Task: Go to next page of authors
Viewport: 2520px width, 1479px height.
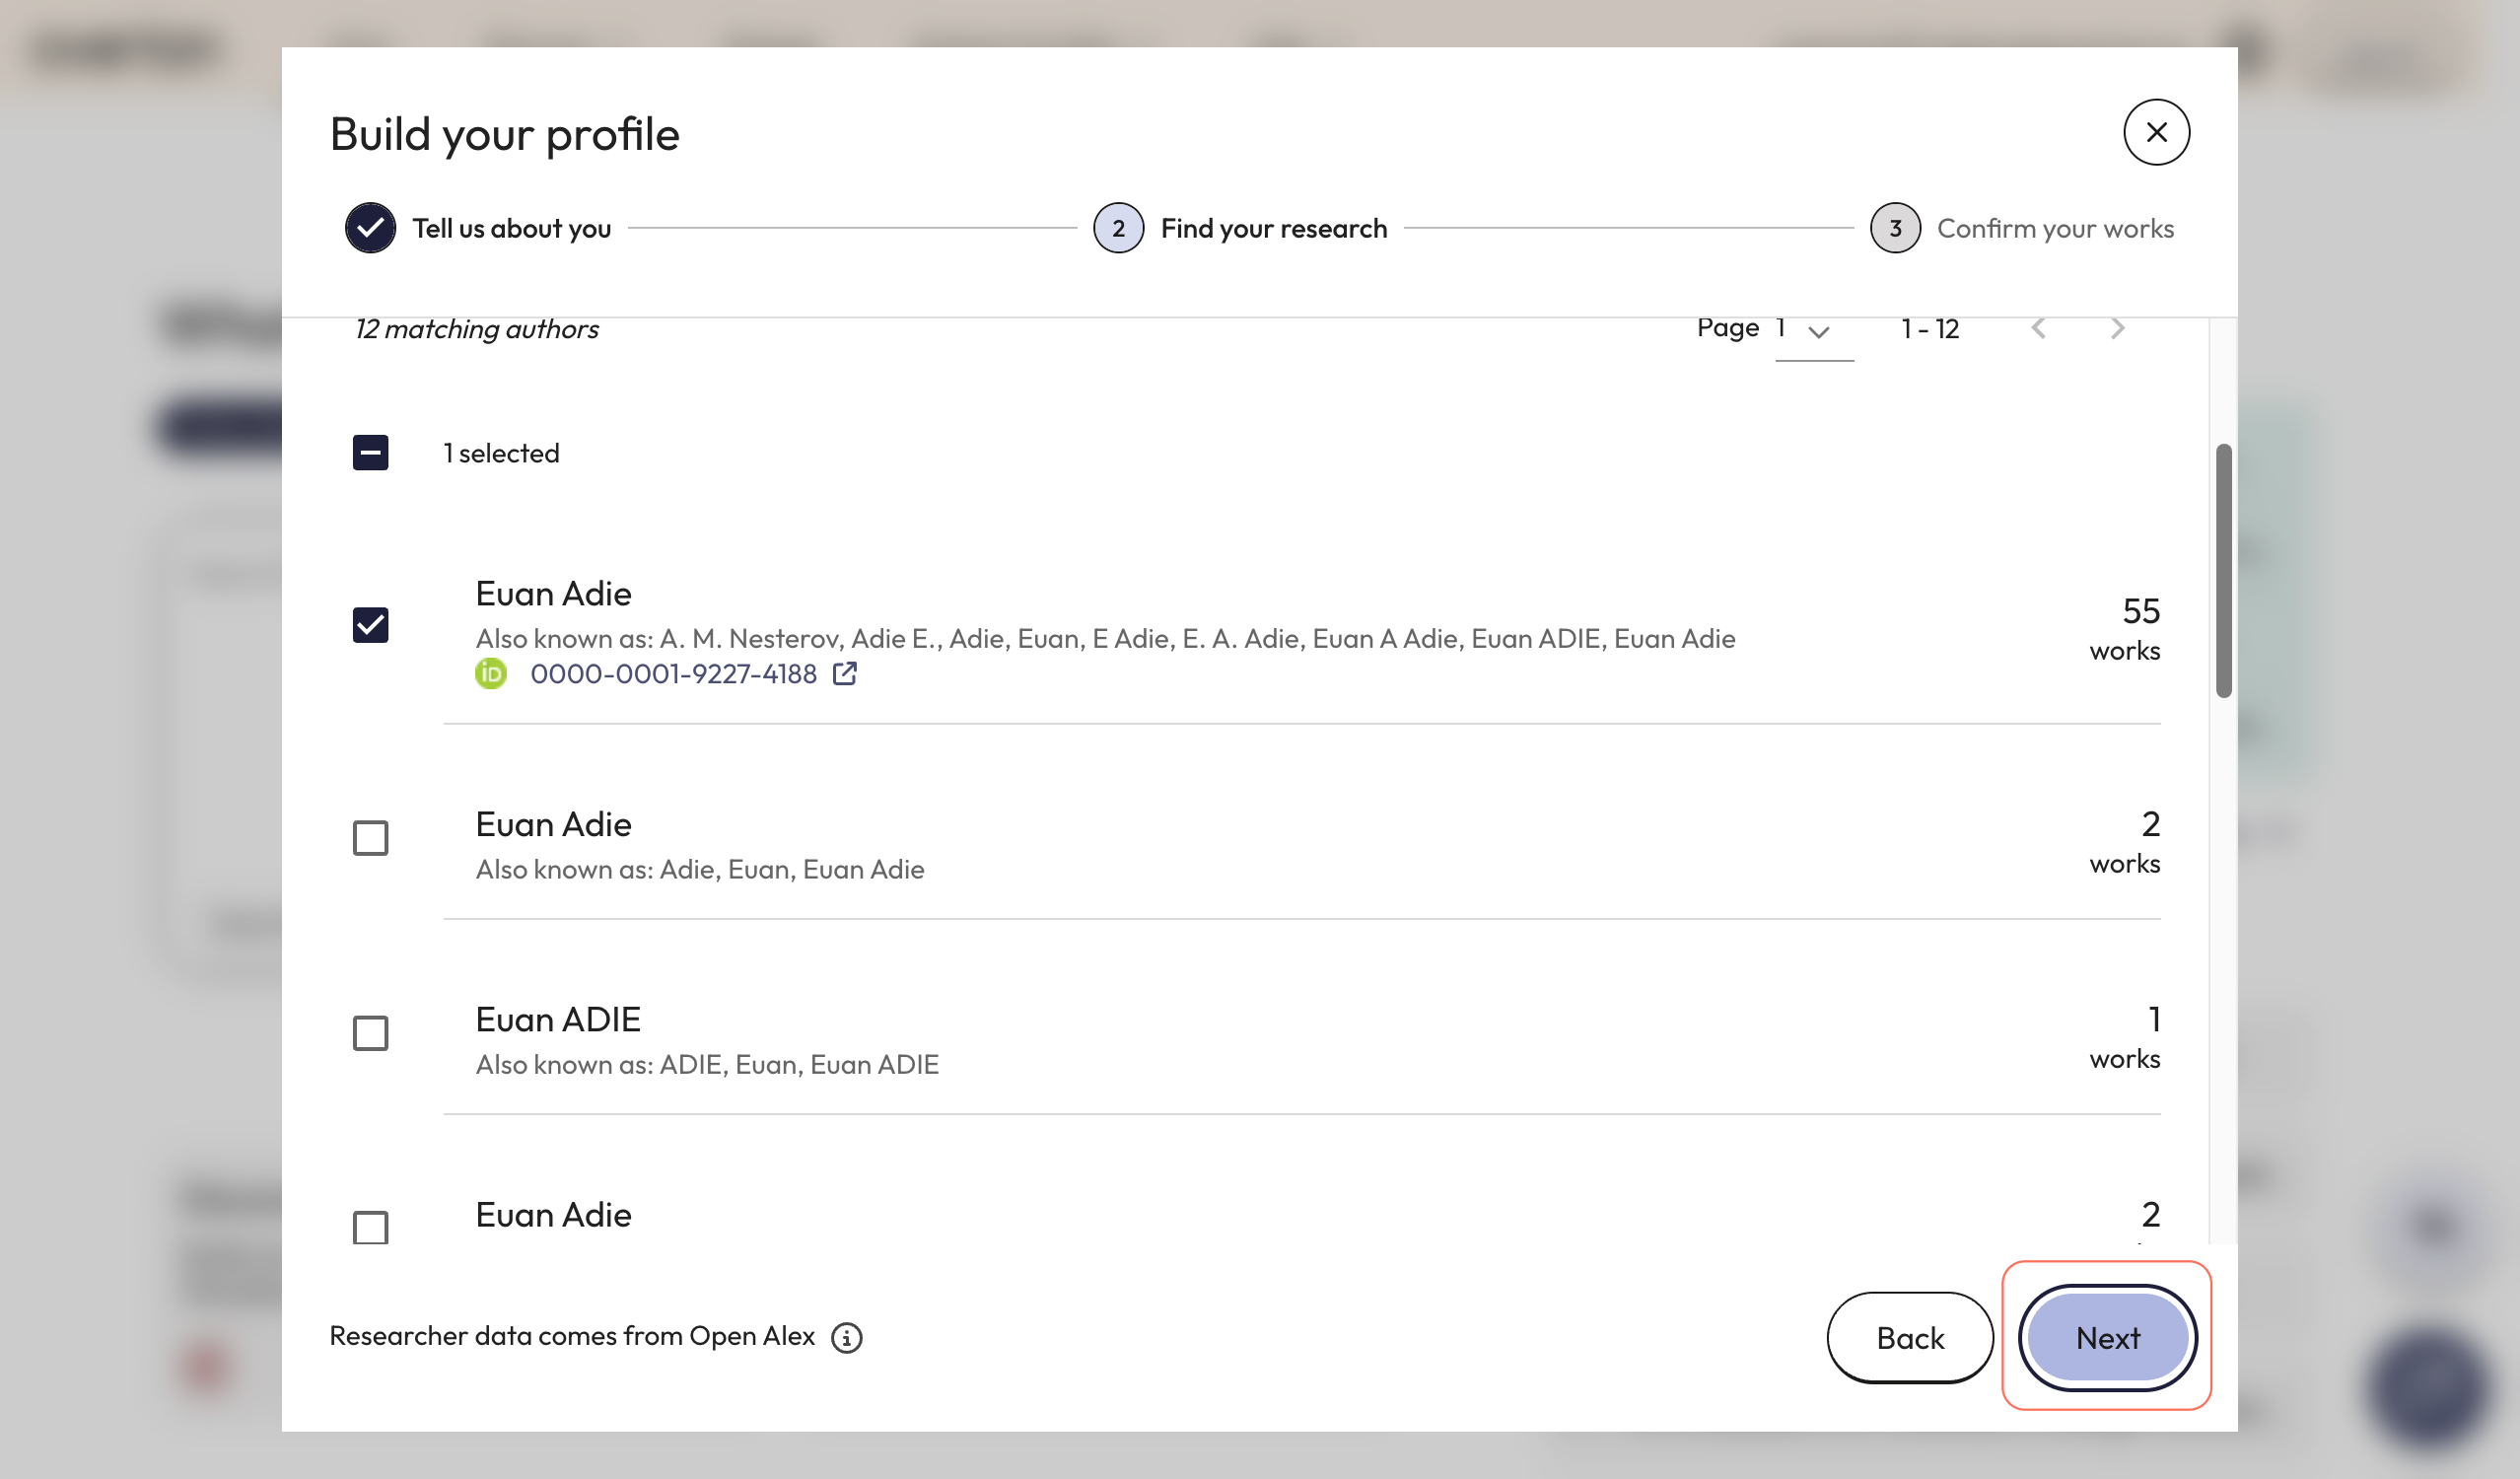Action: [x=2117, y=328]
